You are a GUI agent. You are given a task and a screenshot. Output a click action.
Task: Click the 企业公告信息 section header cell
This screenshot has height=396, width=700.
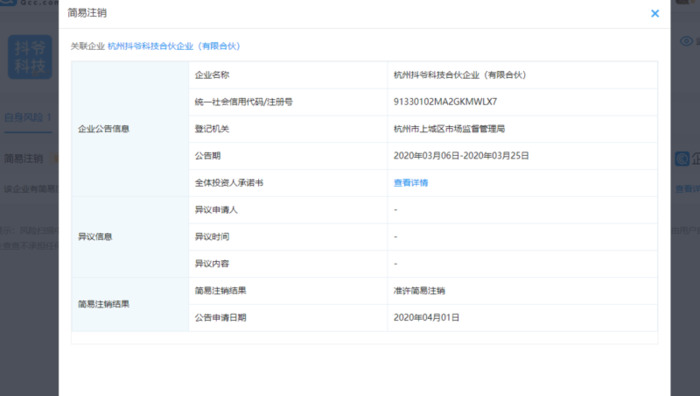[130, 129]
